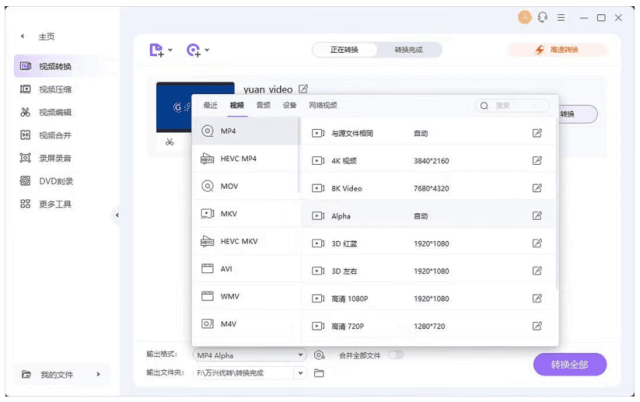
Task: Open the 视频 format tab
Action: pos(237,105)
